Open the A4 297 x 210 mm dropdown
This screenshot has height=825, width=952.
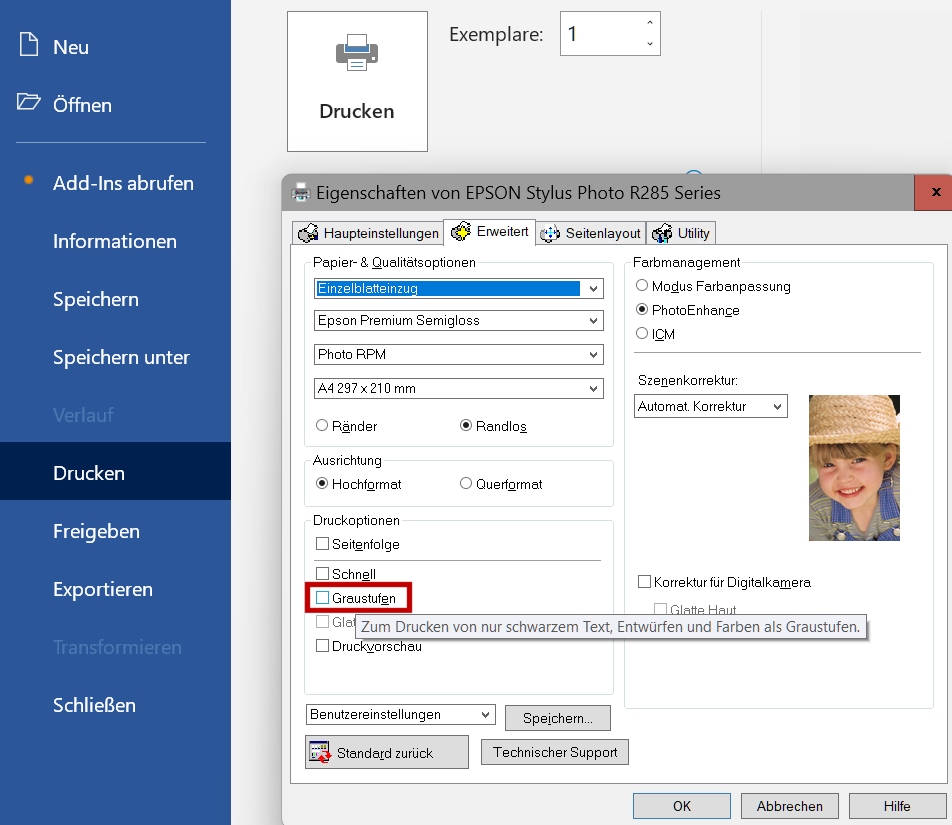pos(459,389)
